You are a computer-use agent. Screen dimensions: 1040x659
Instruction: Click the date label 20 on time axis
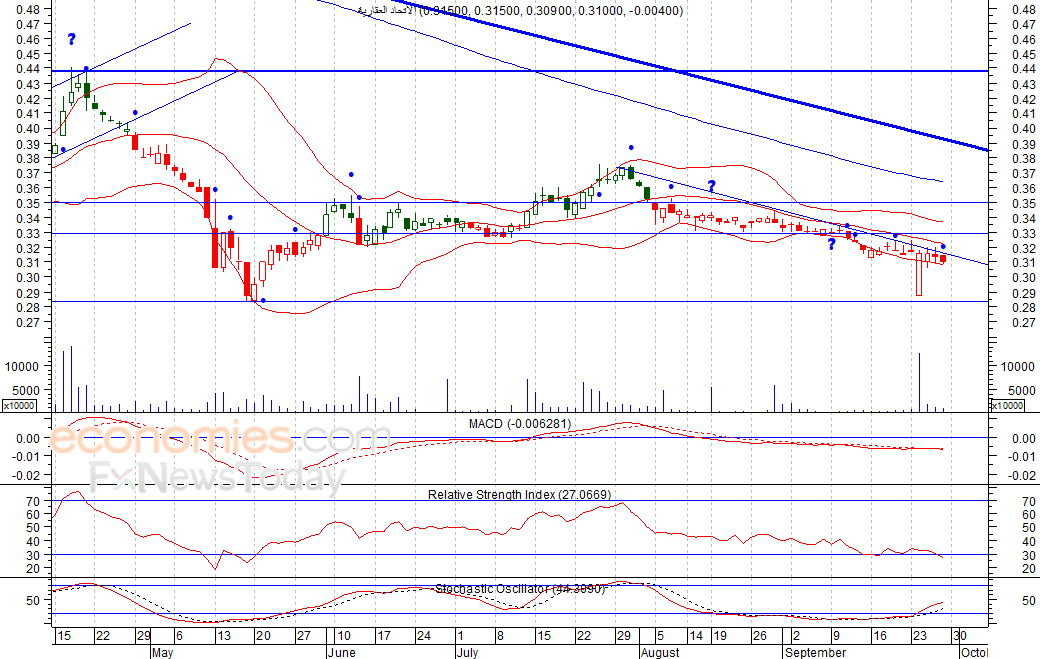pos(263,636)
